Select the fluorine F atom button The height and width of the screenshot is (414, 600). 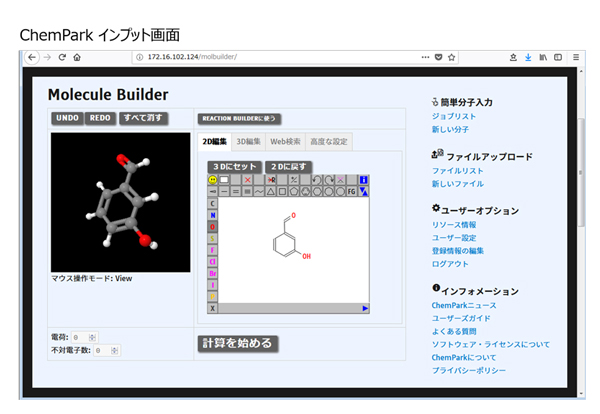pyautogui.click(x=212, y=250)
